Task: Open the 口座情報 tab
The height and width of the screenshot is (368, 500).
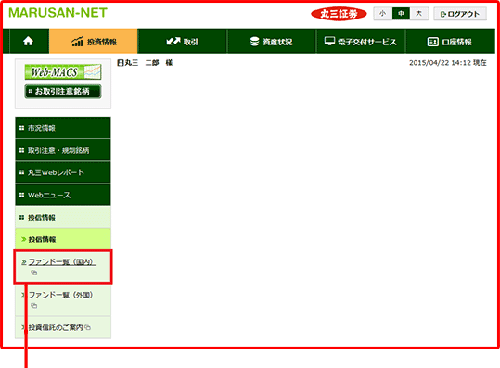Action: tap(450, 41)
